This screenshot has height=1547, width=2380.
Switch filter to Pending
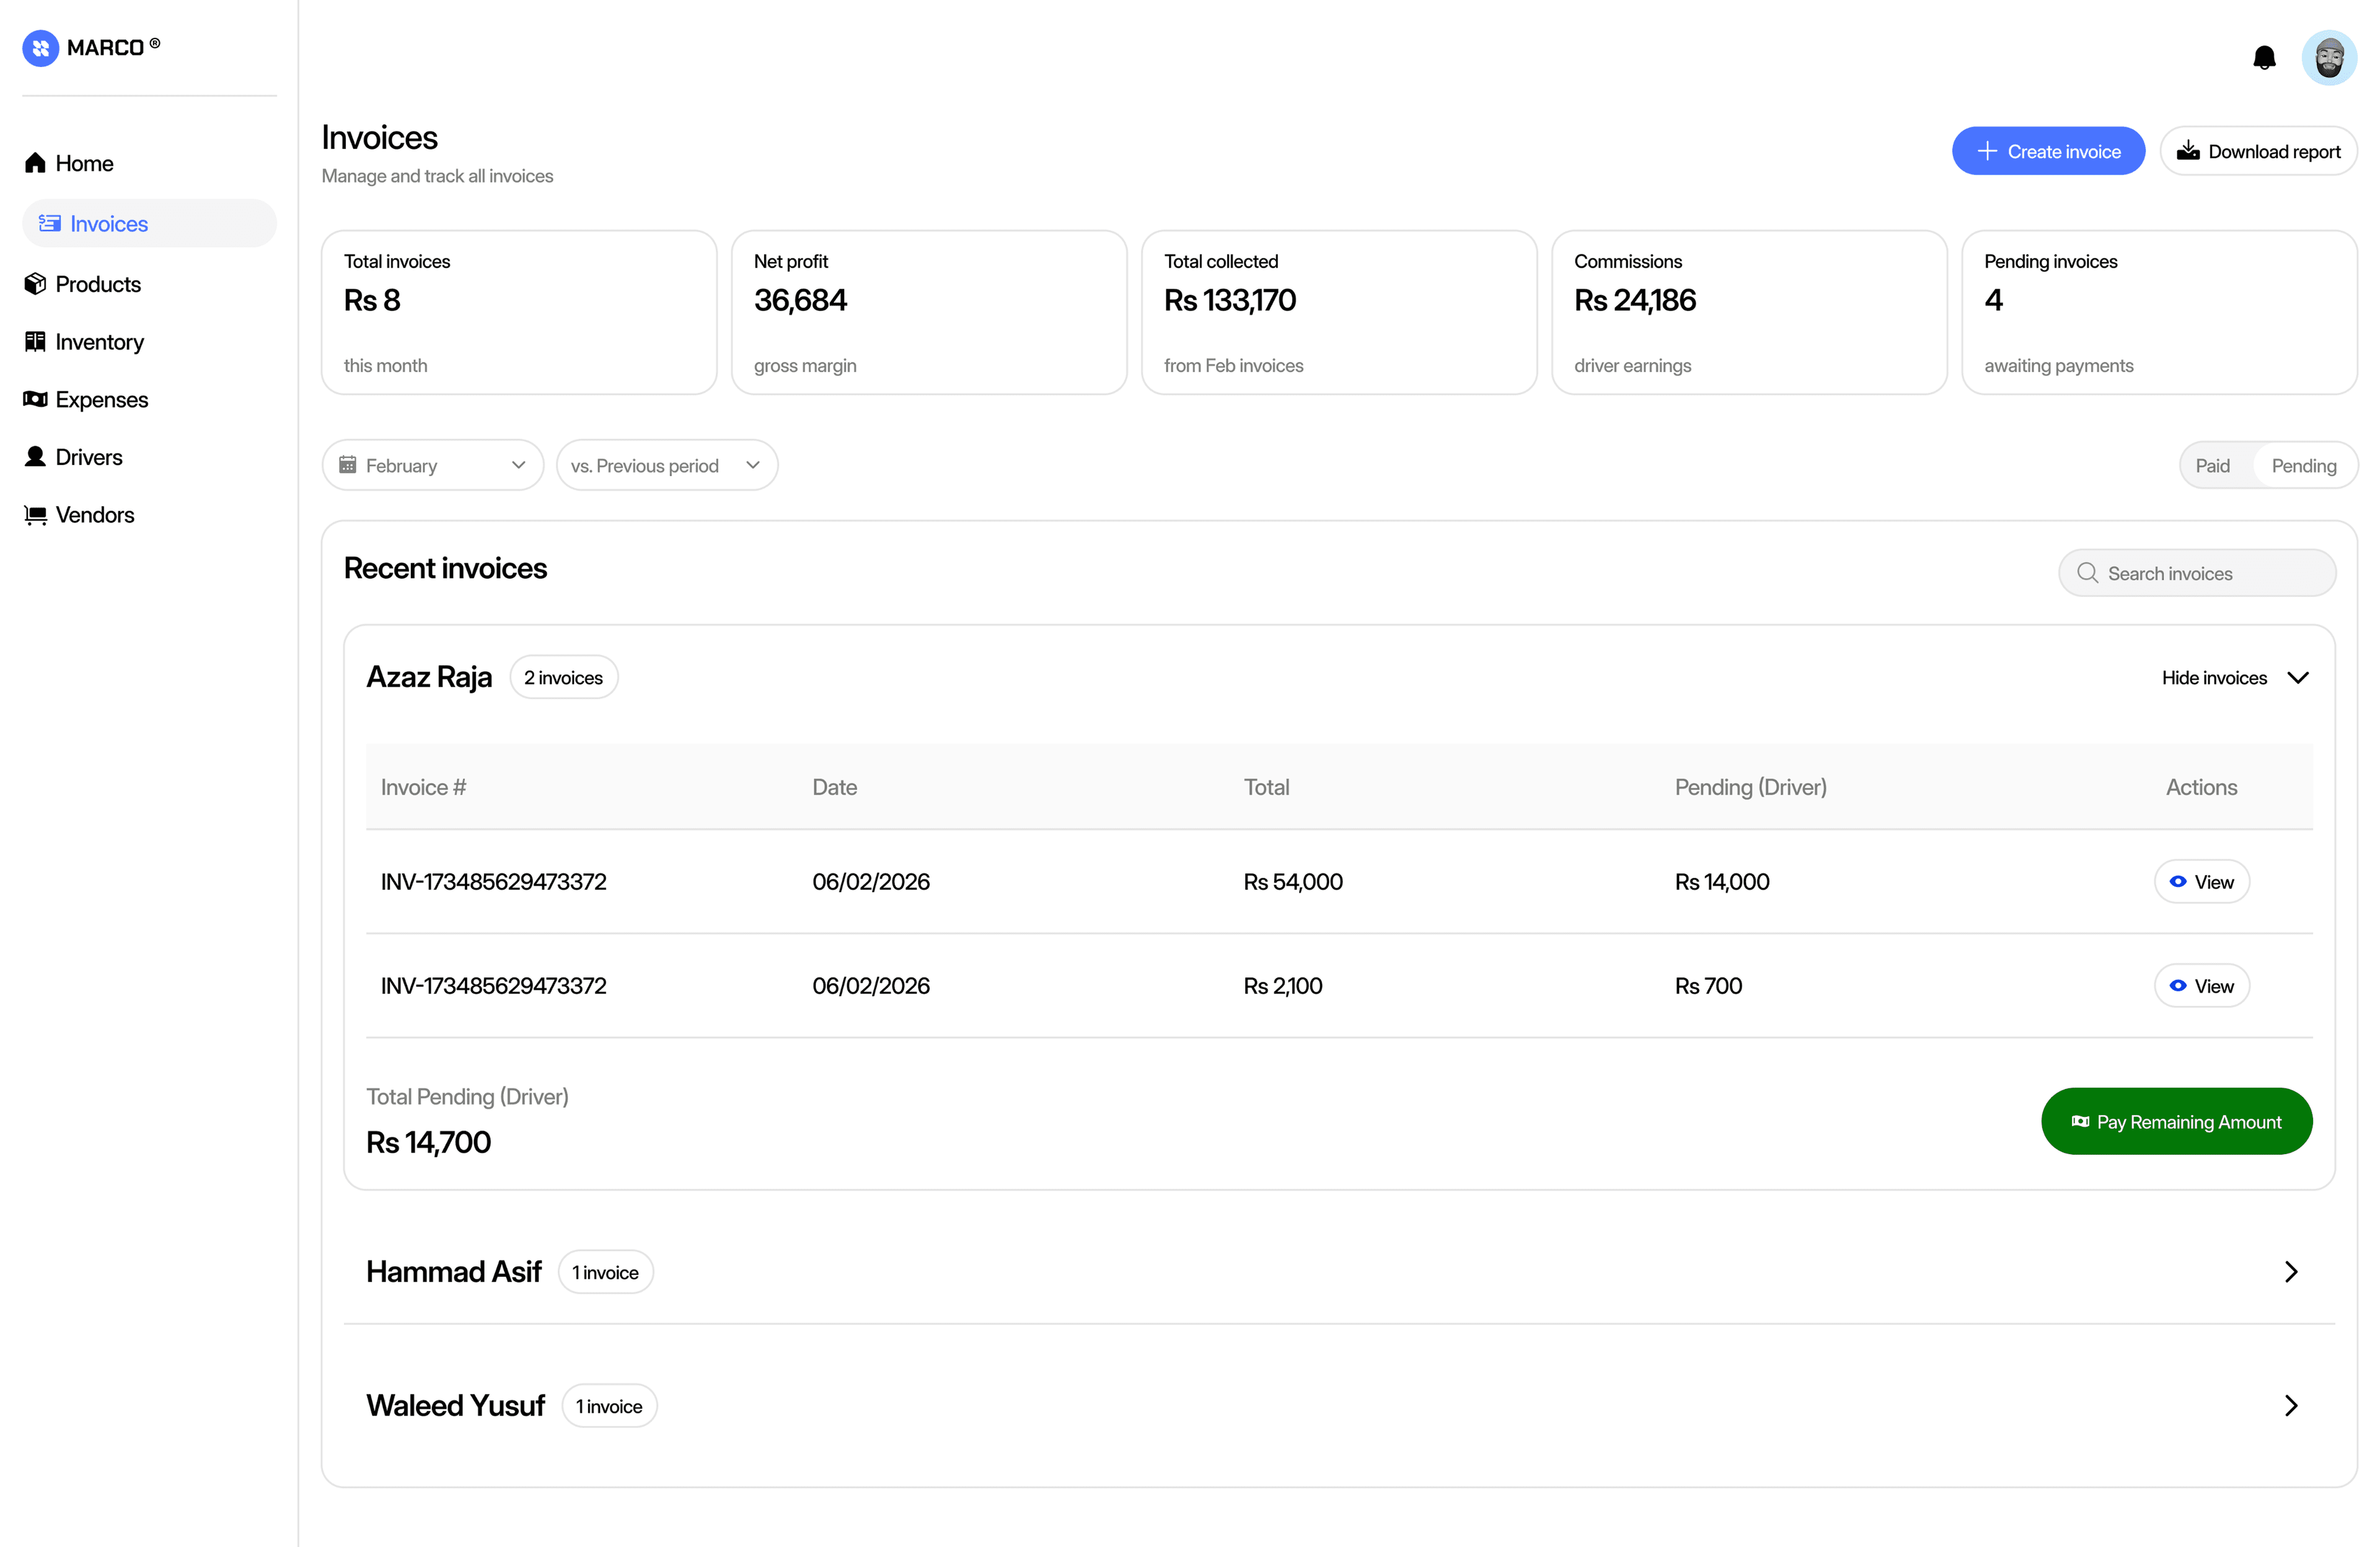(x=2303, y=465)
